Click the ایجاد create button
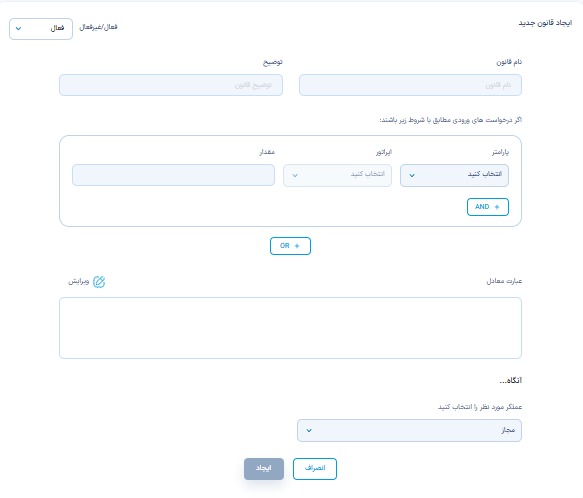Image resolution: width=583 pixels, height=498 pixels. coord(264,469)
